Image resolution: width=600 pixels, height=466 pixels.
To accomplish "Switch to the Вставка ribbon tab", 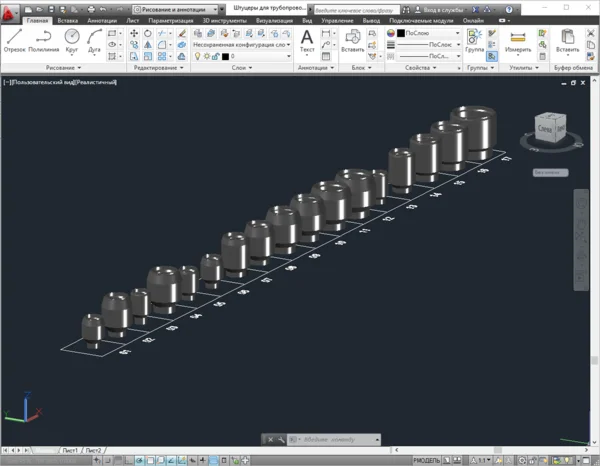I will pyautogui.click(x=68, y=21).
